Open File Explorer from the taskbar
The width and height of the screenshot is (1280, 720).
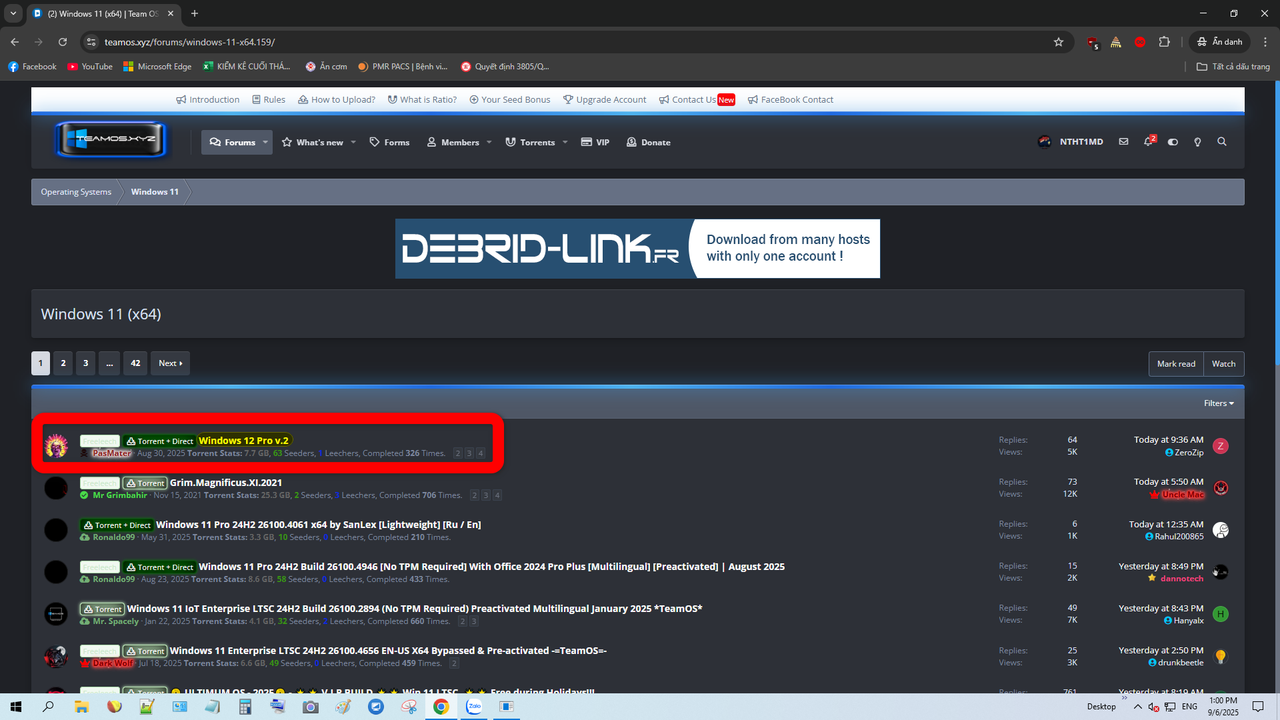[x=82, y=706]
